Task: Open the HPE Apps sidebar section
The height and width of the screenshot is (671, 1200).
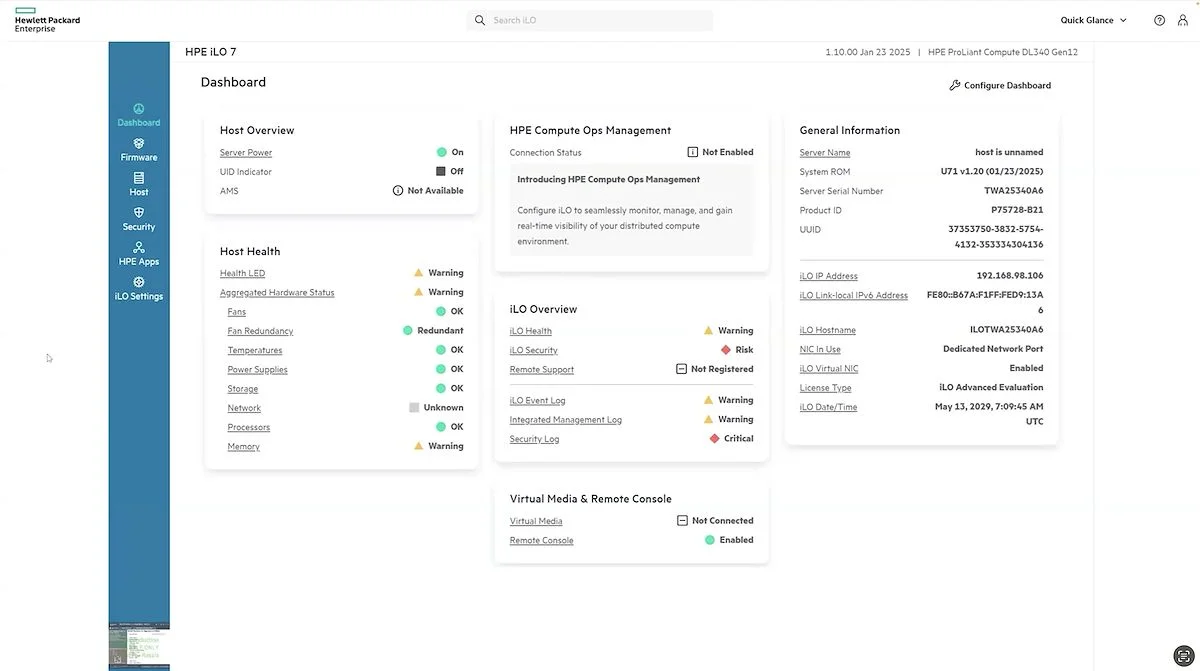Action: (x=138, y=254)
